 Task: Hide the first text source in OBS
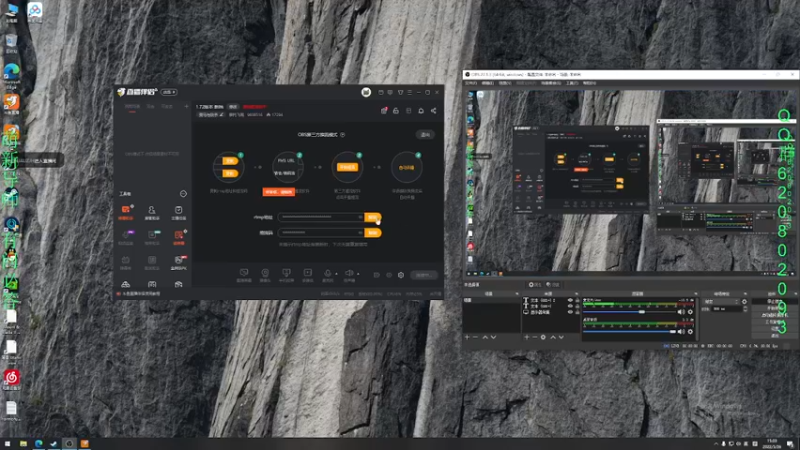point(570,301)
